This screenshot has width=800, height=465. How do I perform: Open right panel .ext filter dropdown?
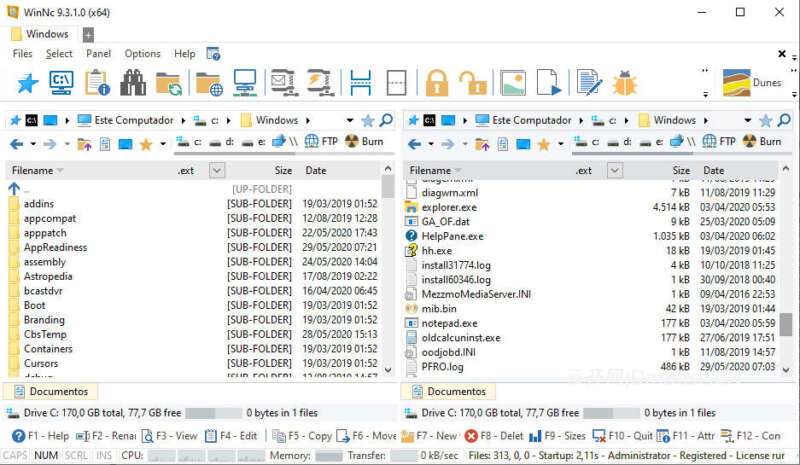tap(615, 170)
